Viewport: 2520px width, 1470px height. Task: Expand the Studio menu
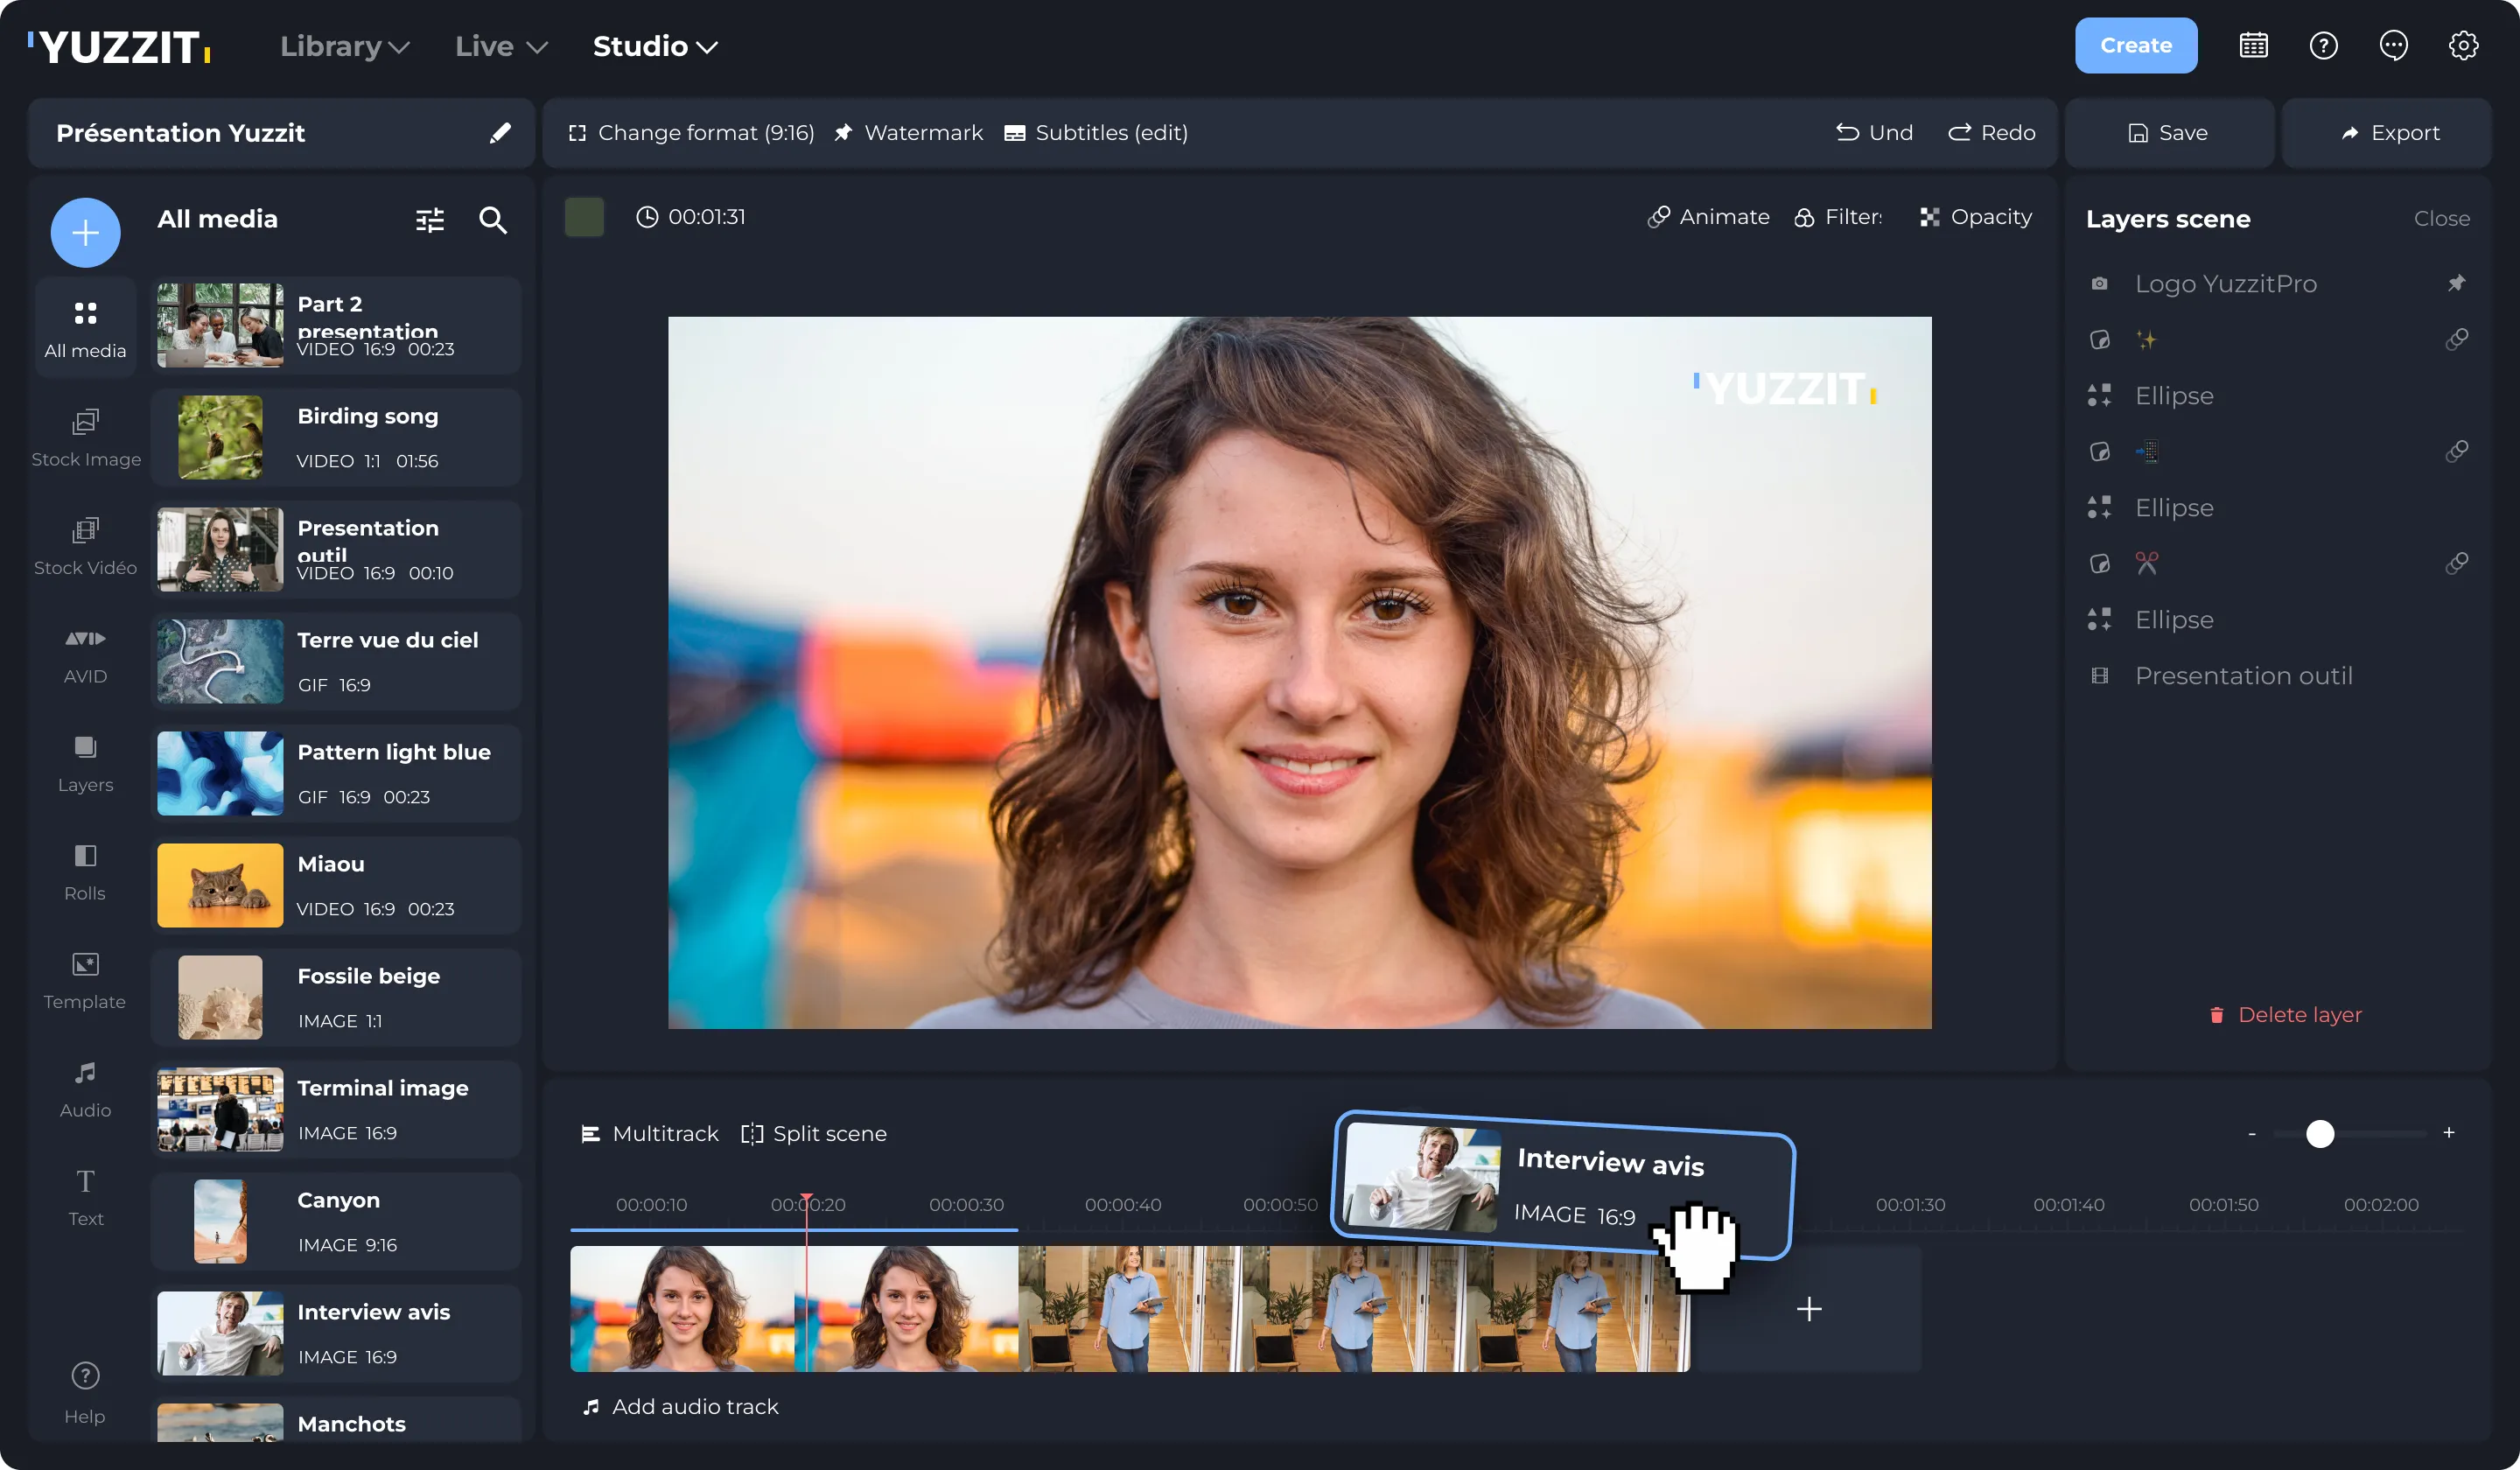pyautogui.click(x=654, y=46)
